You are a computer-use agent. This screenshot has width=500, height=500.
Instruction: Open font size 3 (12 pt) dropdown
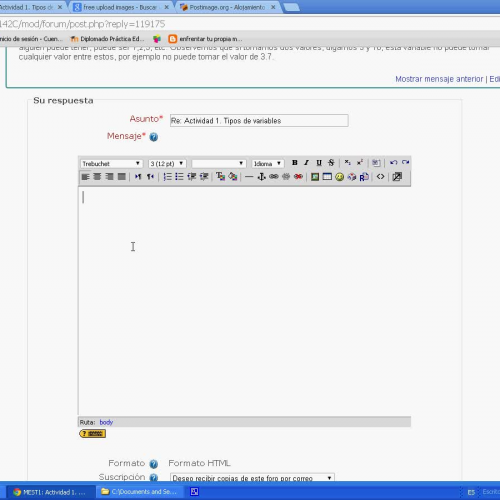tap(167, 164)
